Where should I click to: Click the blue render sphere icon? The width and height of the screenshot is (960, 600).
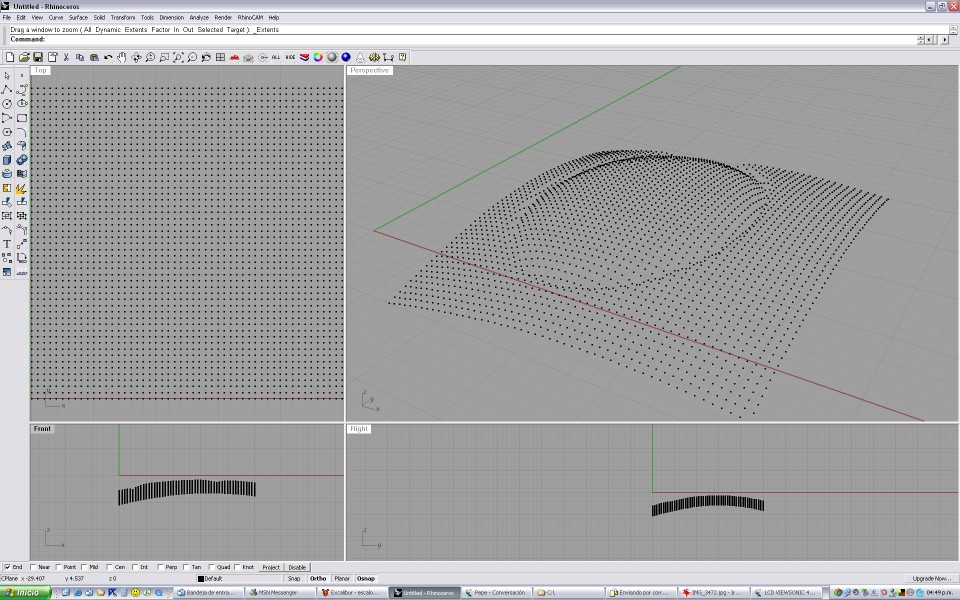347,57
